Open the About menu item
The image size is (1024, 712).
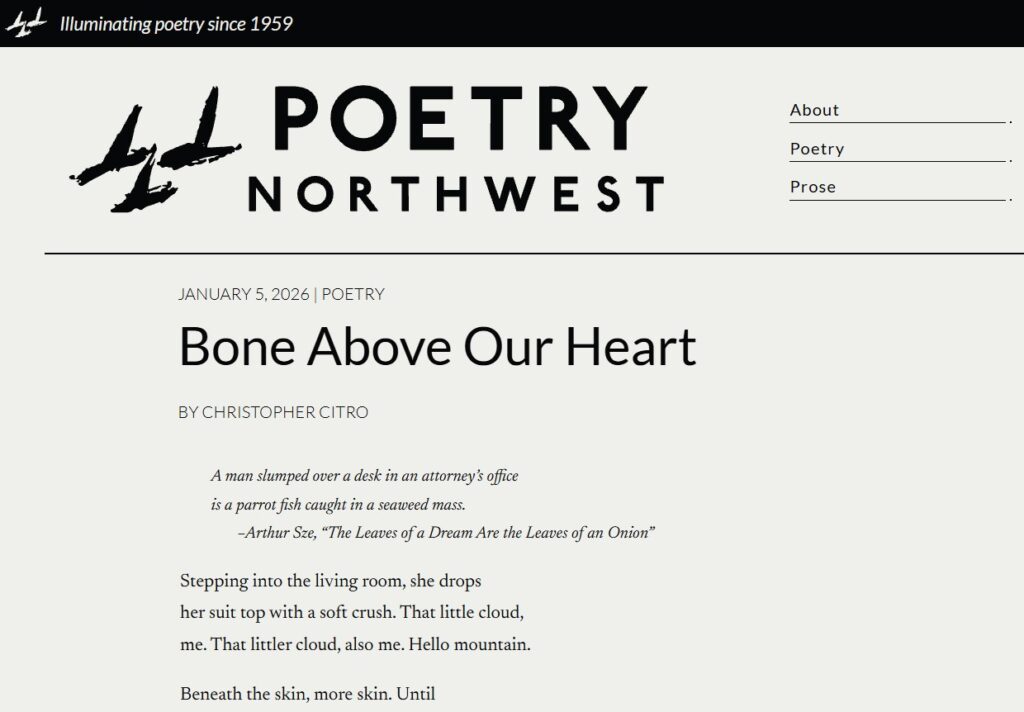pyautogui.click(x=814, y=110)
